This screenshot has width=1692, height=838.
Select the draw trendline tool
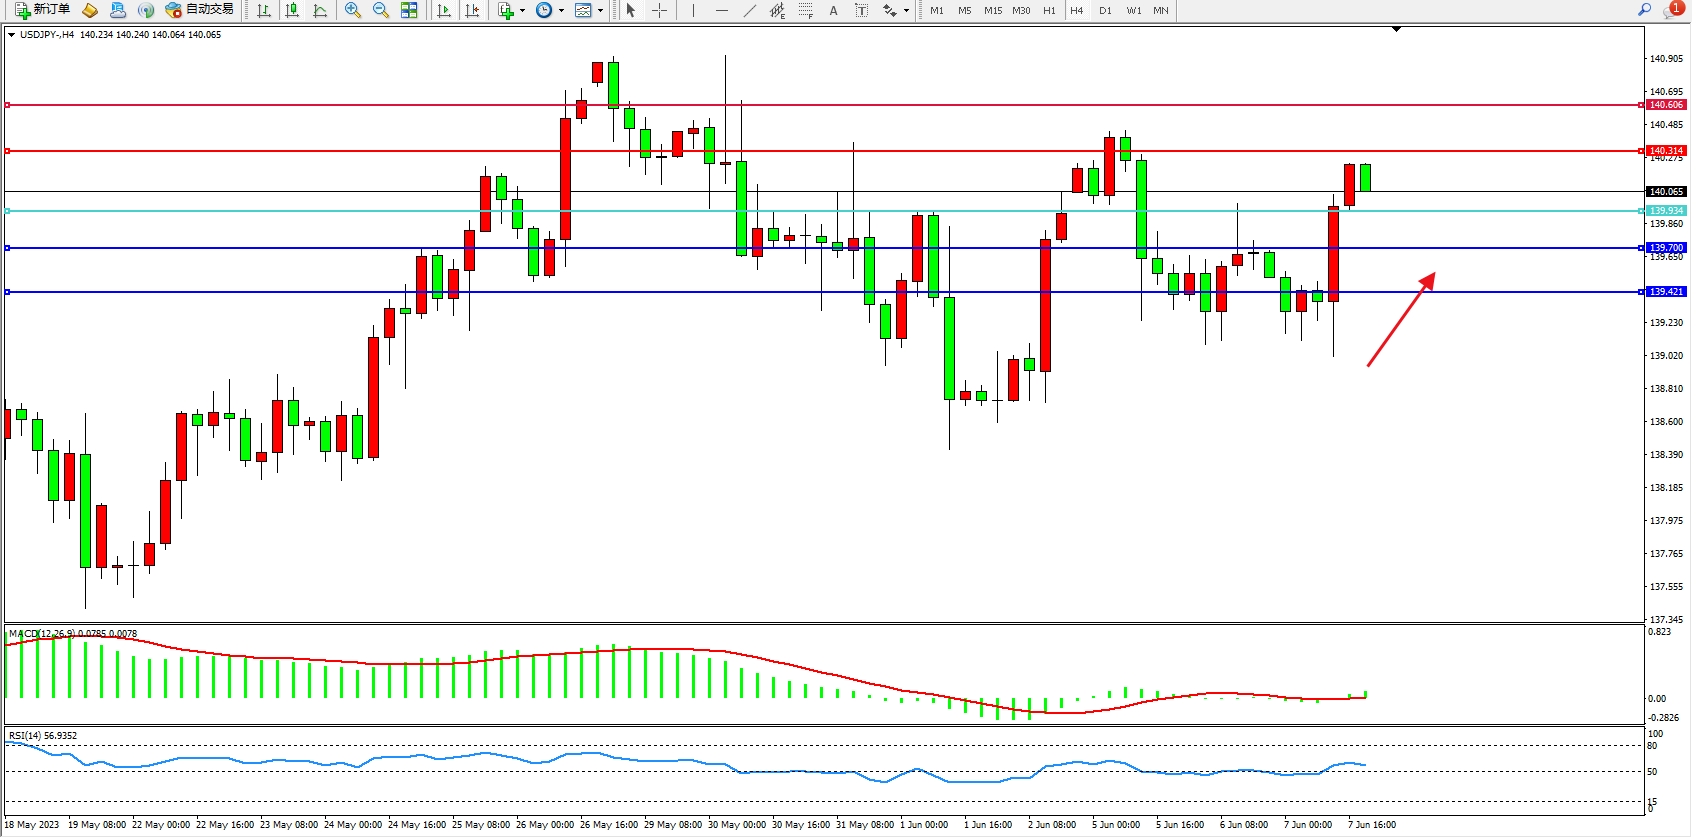coord(749,10)
